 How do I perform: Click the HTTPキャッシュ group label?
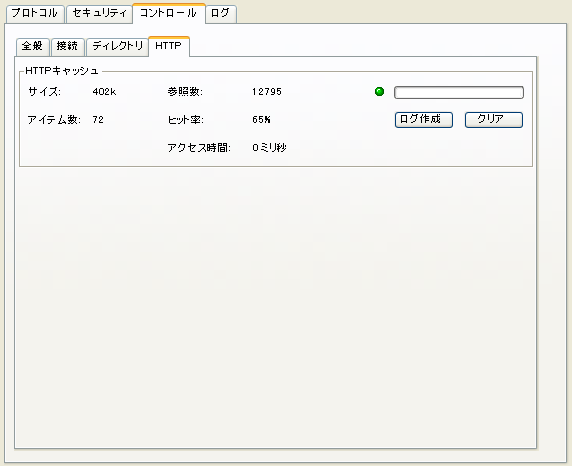(62, 71)
